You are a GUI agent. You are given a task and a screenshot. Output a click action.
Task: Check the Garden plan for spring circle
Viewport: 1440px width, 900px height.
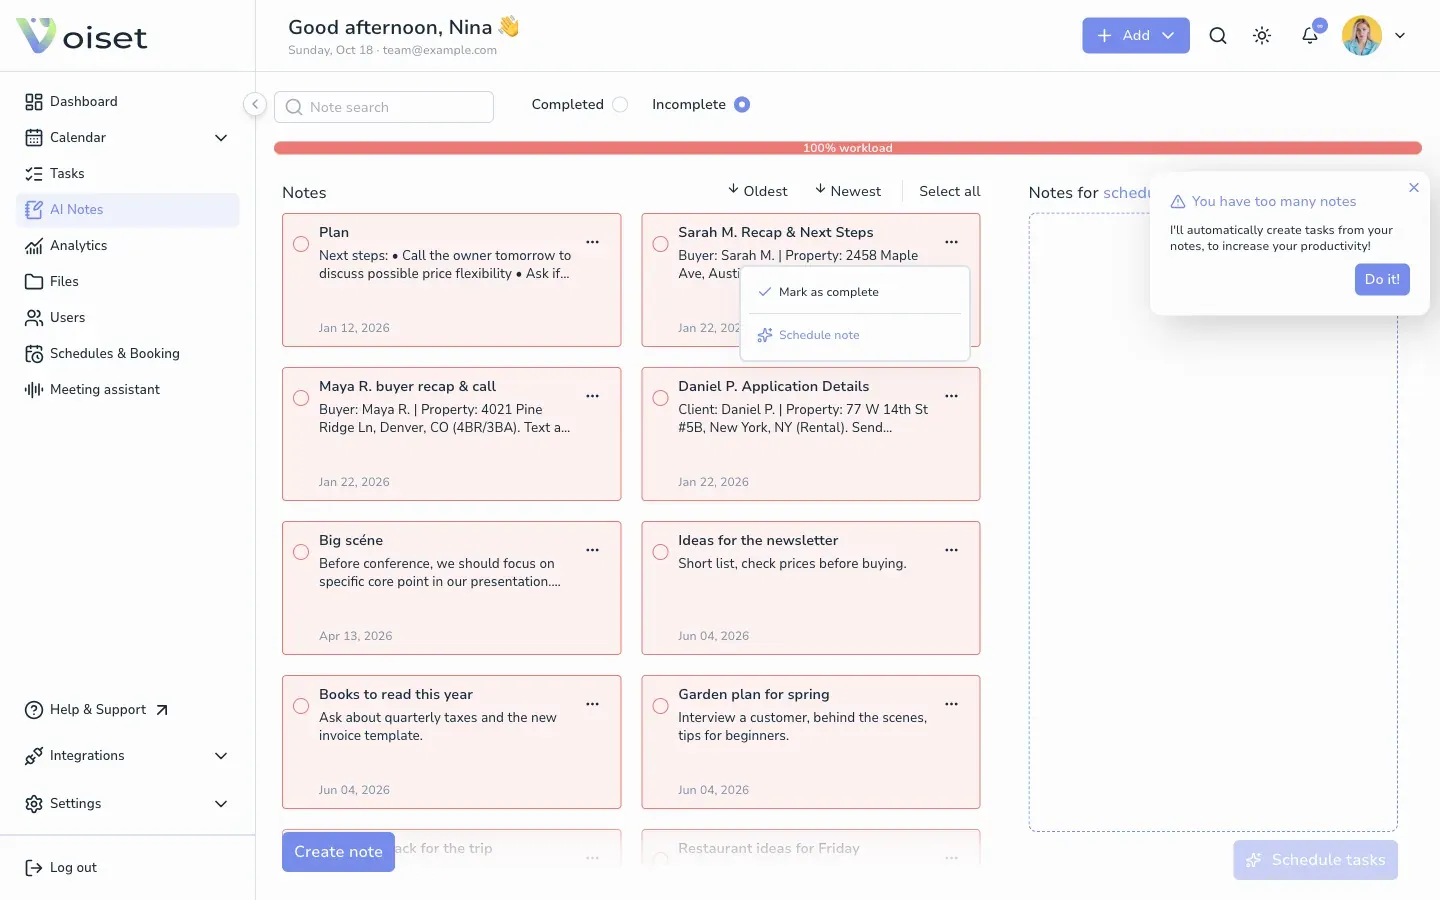[660, 706]
